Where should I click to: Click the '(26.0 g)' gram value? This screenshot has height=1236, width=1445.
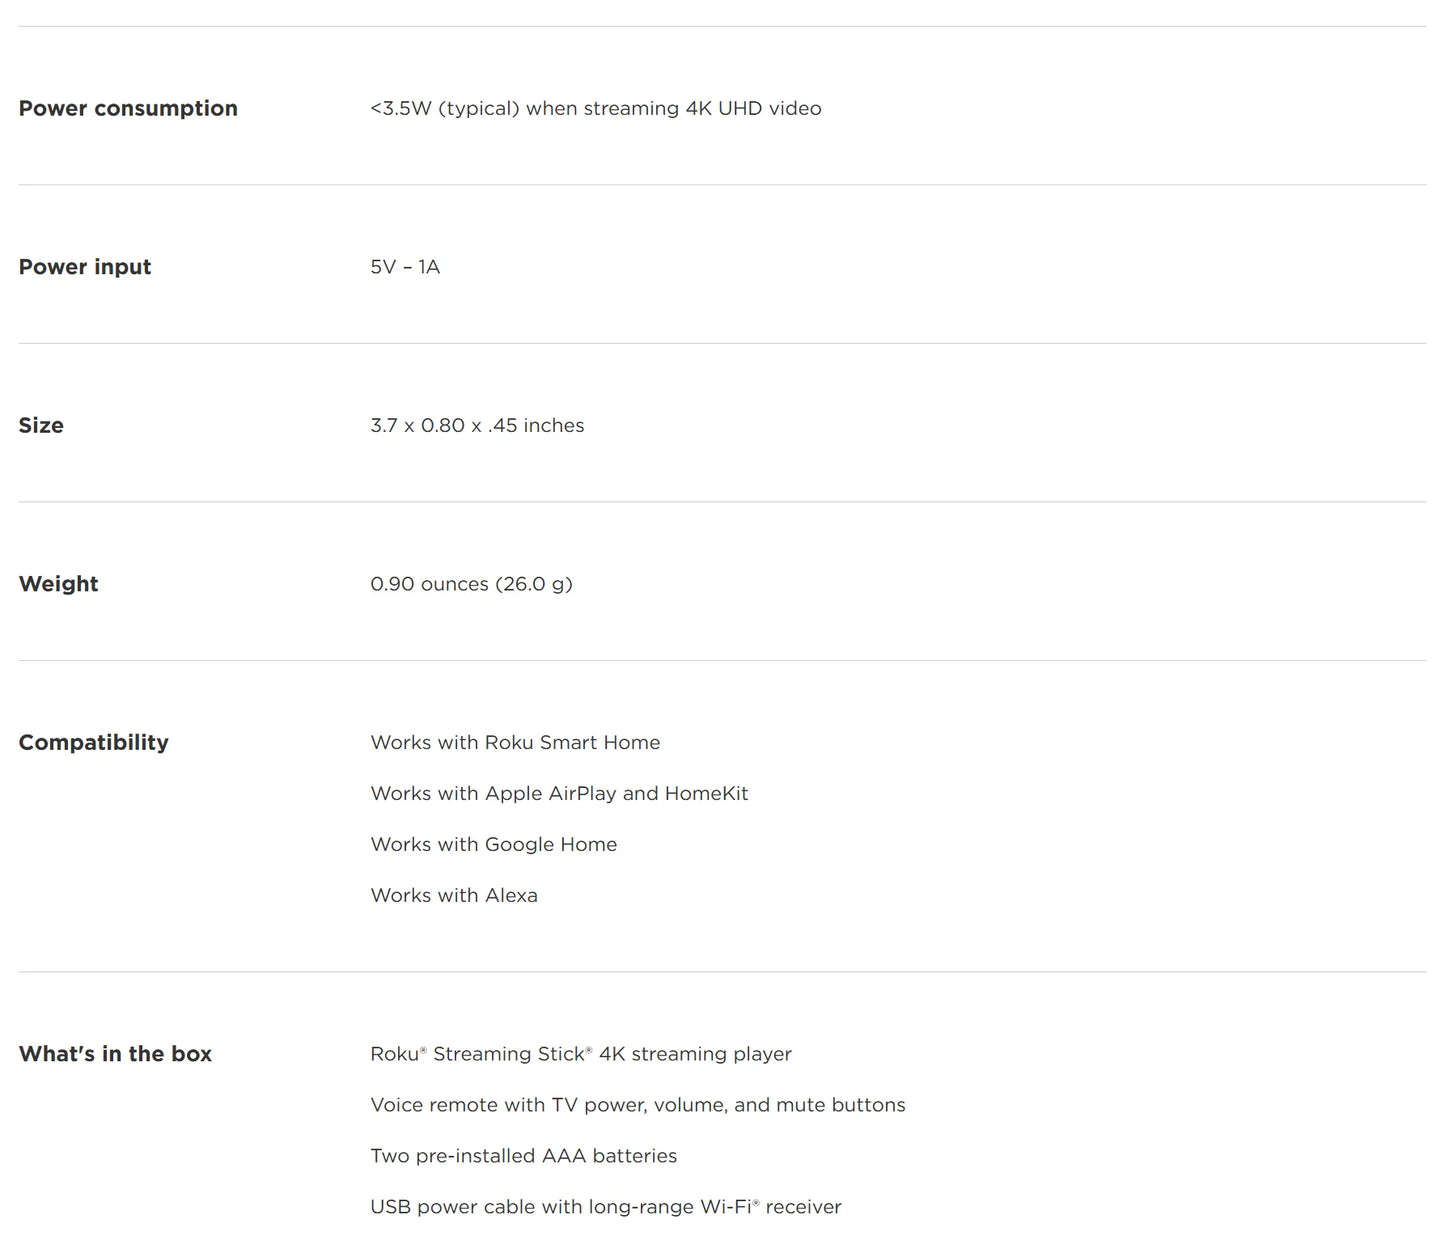pyautogui.click(x=534, y=584)
